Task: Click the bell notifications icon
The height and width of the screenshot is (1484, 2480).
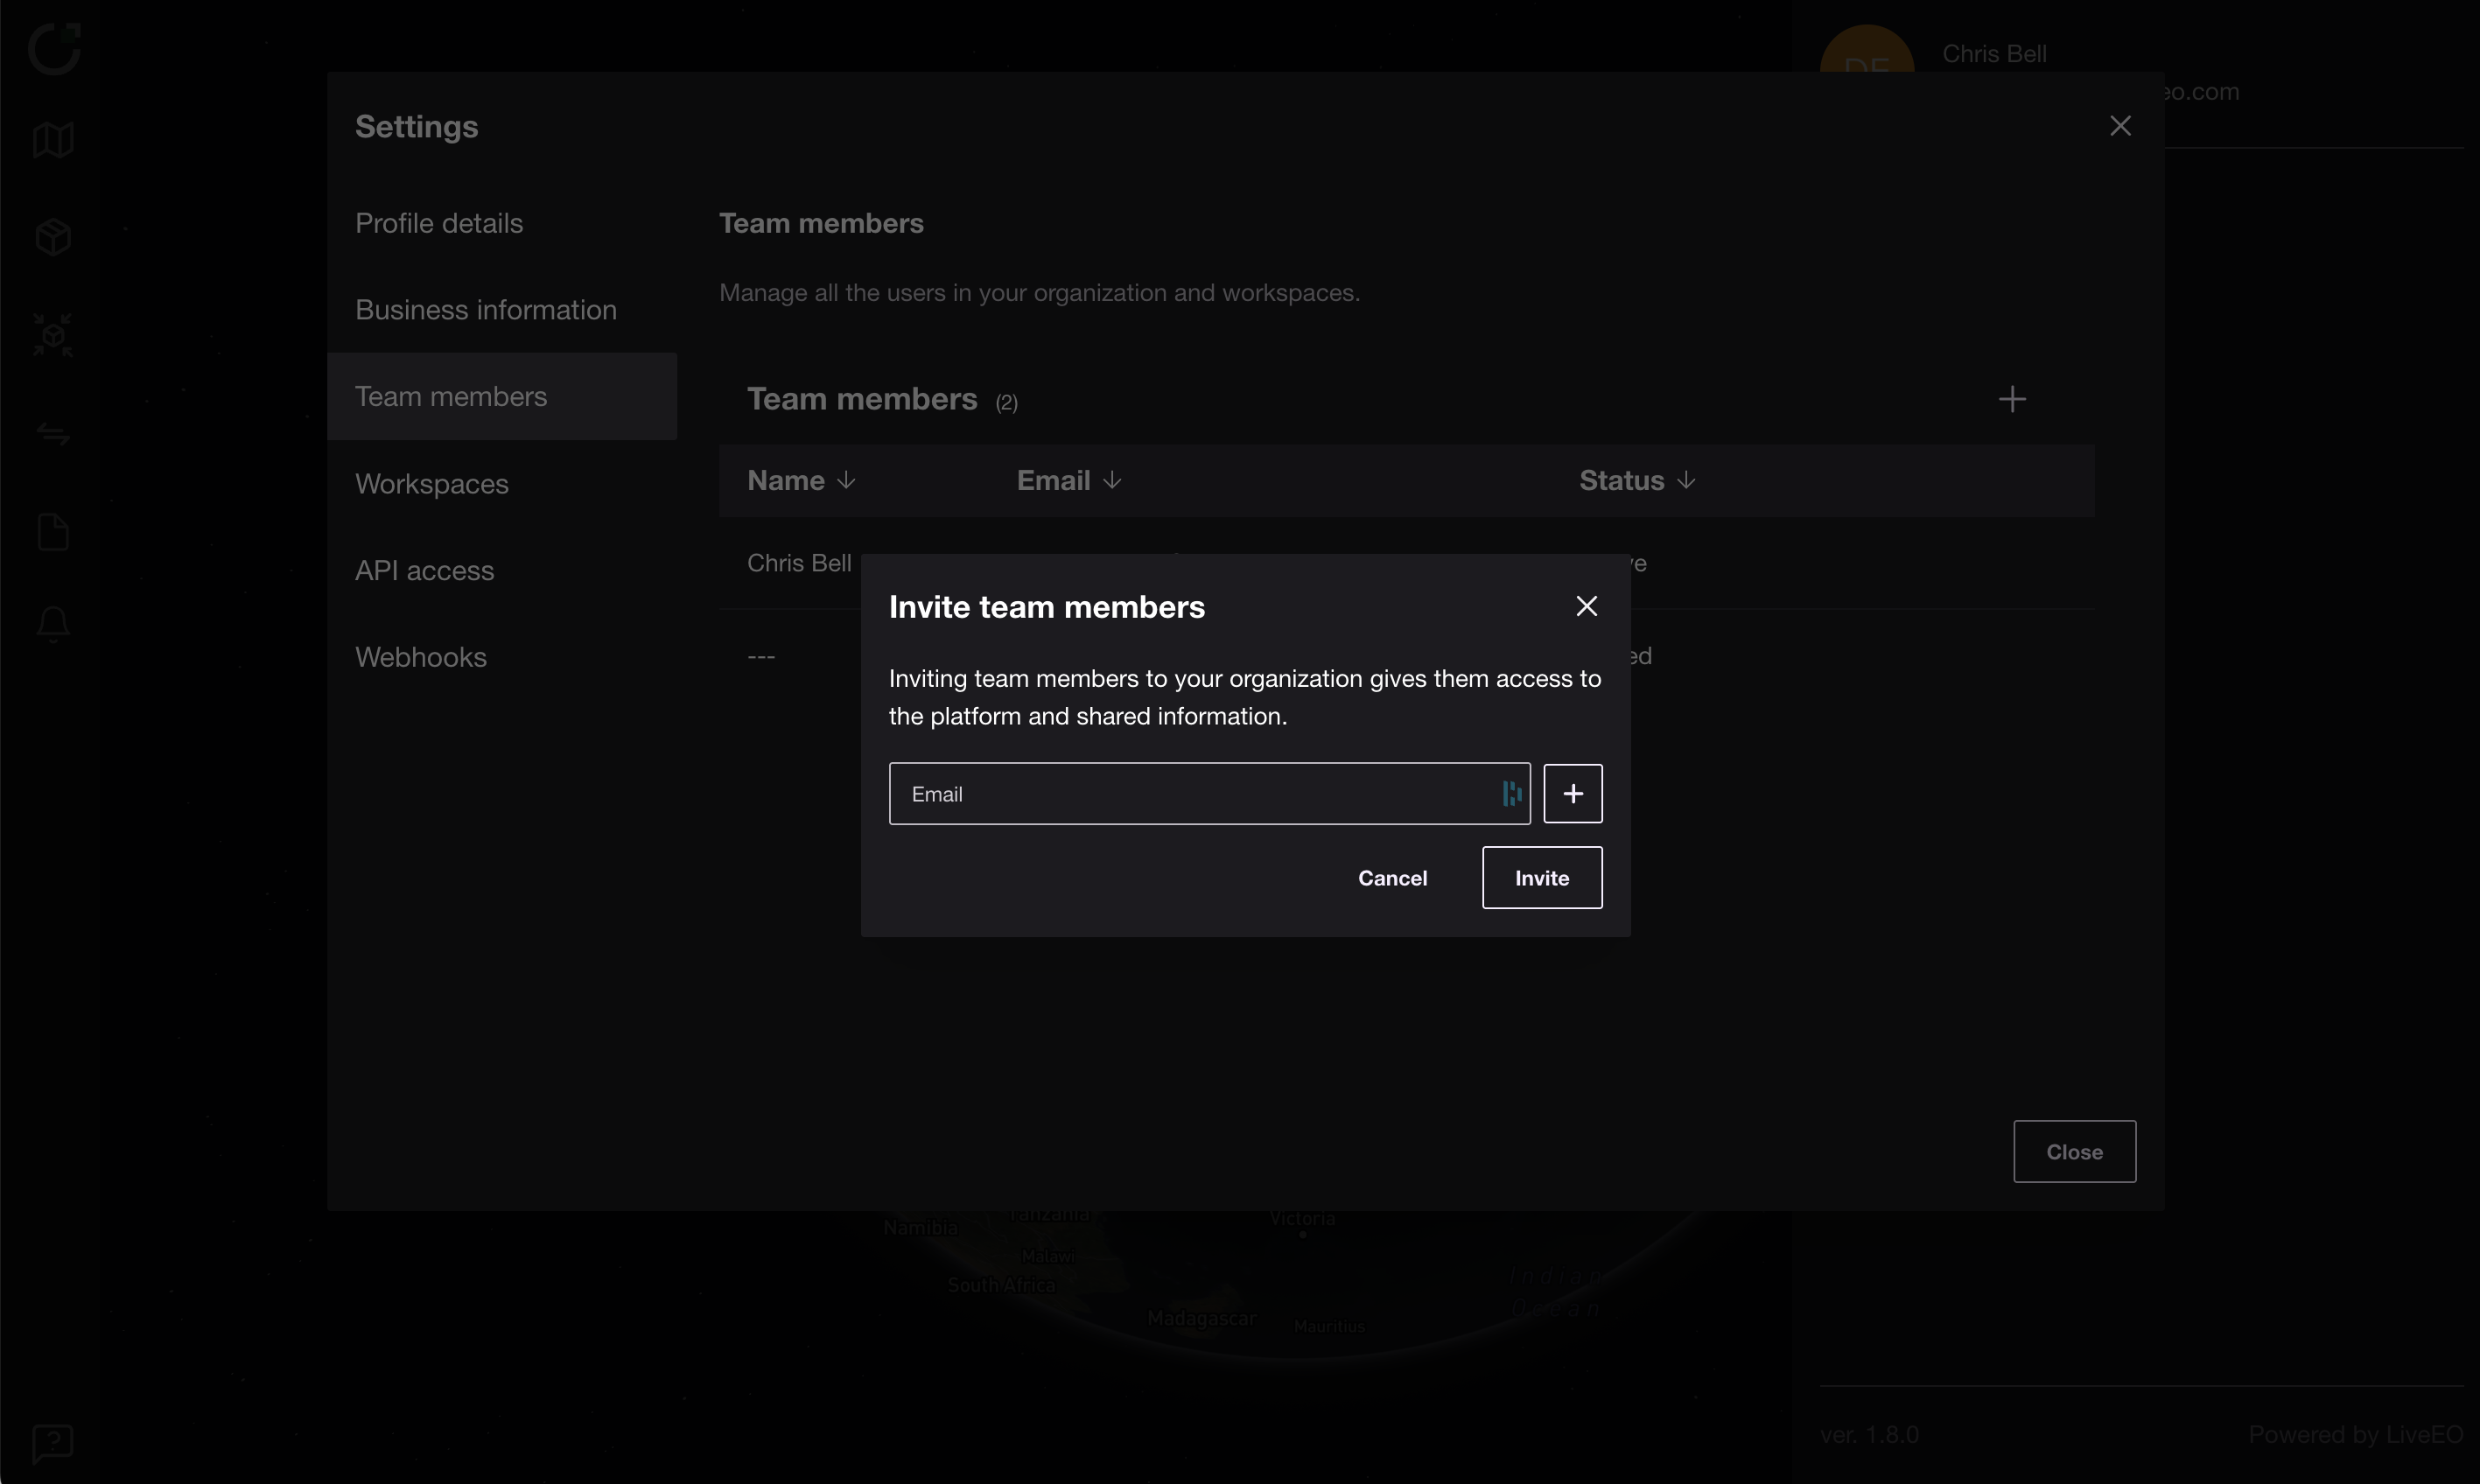Action: click(x=53, y=625)
